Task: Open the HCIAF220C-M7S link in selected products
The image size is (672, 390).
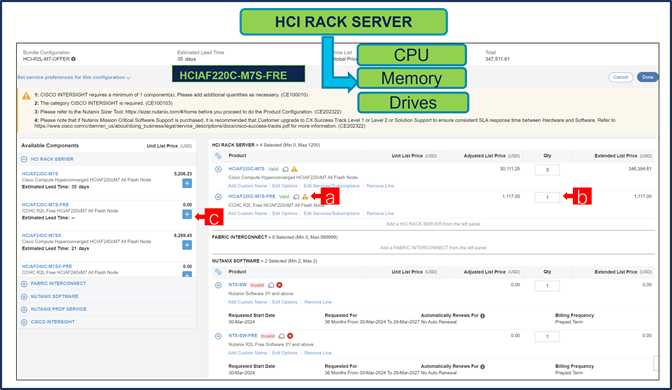Action: [x=246, y=169]
